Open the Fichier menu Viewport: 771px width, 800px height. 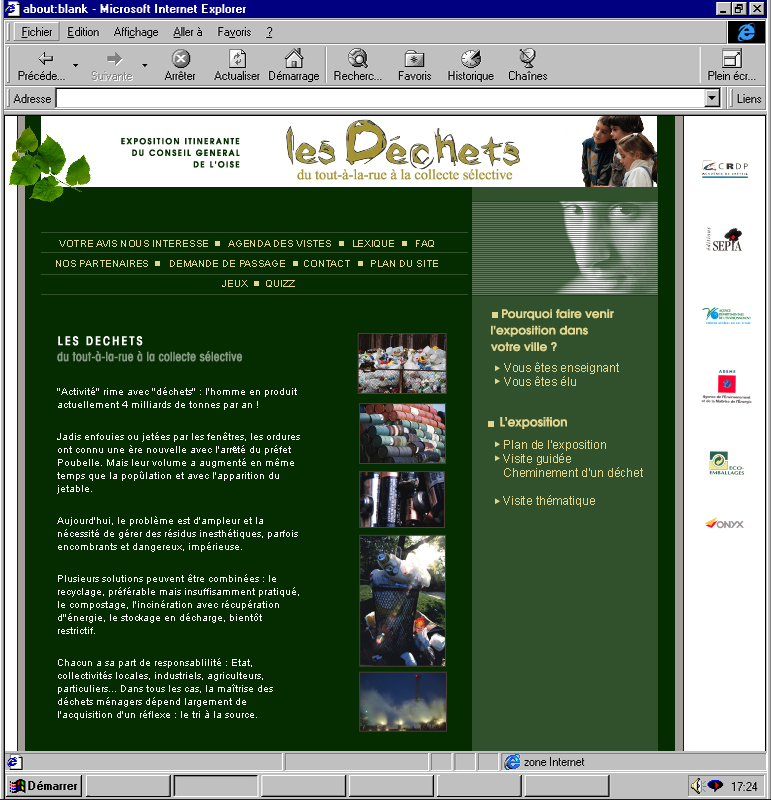(x=37, y=32)
